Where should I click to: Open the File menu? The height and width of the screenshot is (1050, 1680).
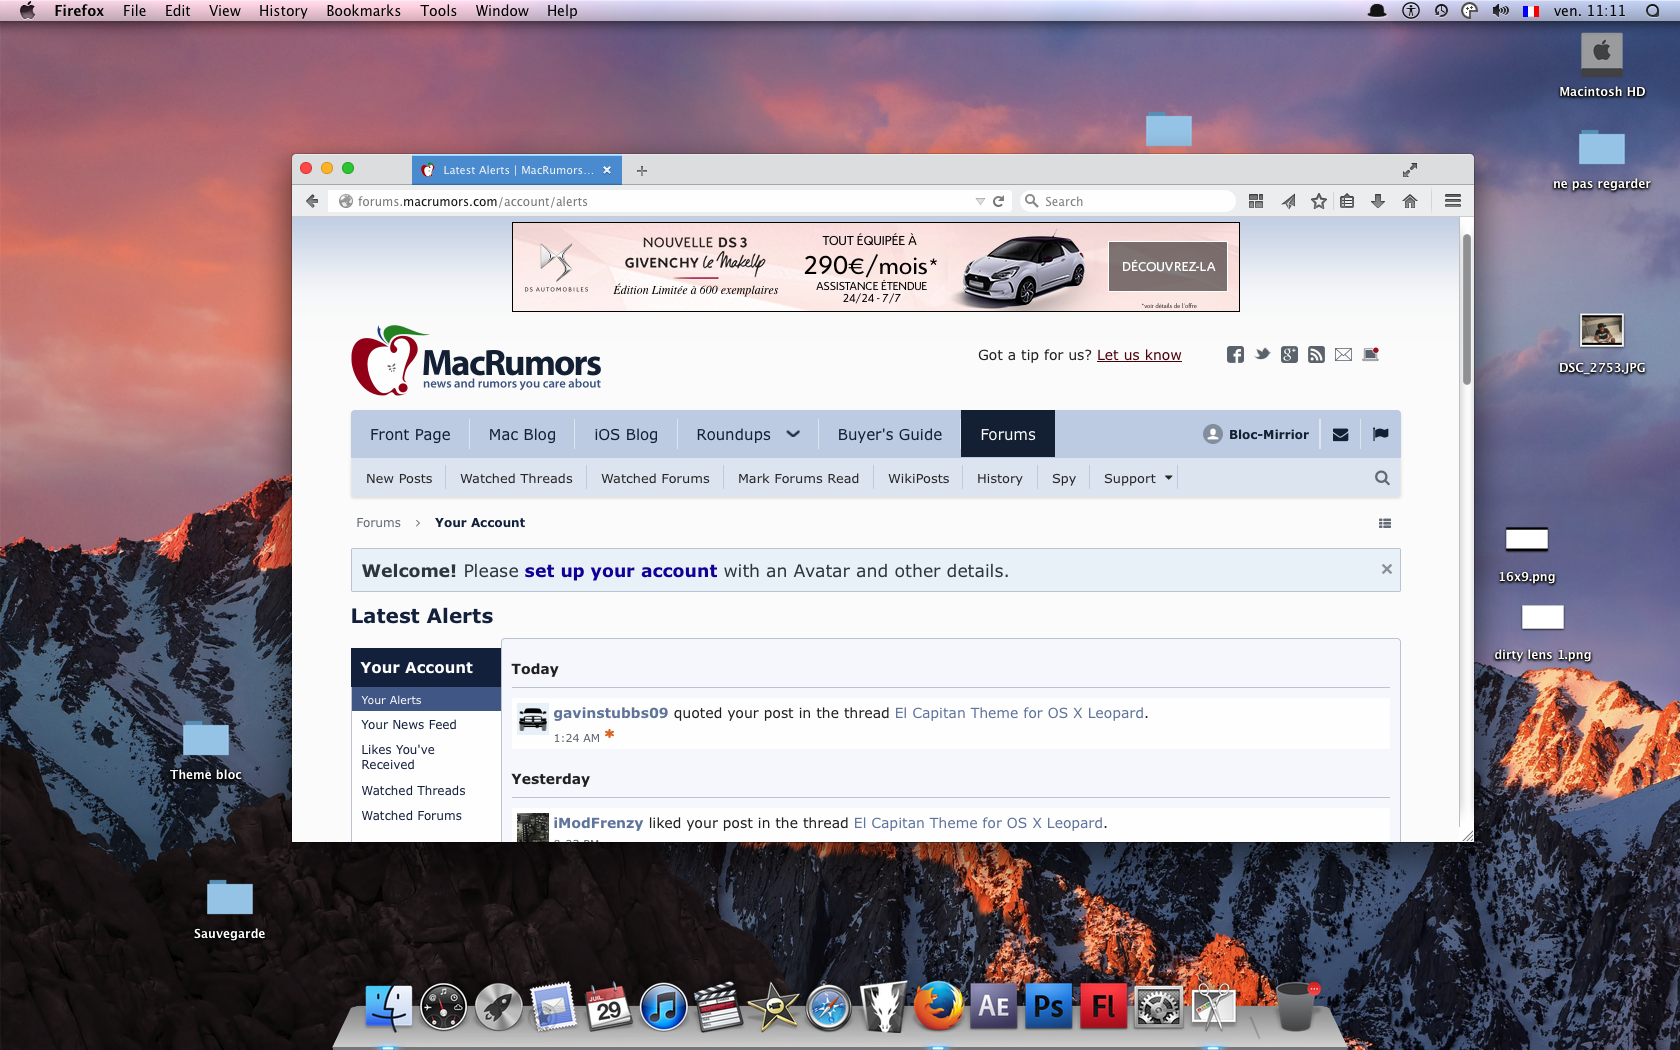coord(134,11)
